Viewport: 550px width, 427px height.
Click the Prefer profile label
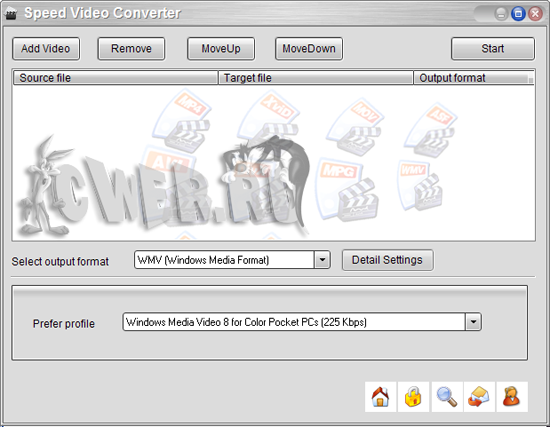click(x=64, y=323)
